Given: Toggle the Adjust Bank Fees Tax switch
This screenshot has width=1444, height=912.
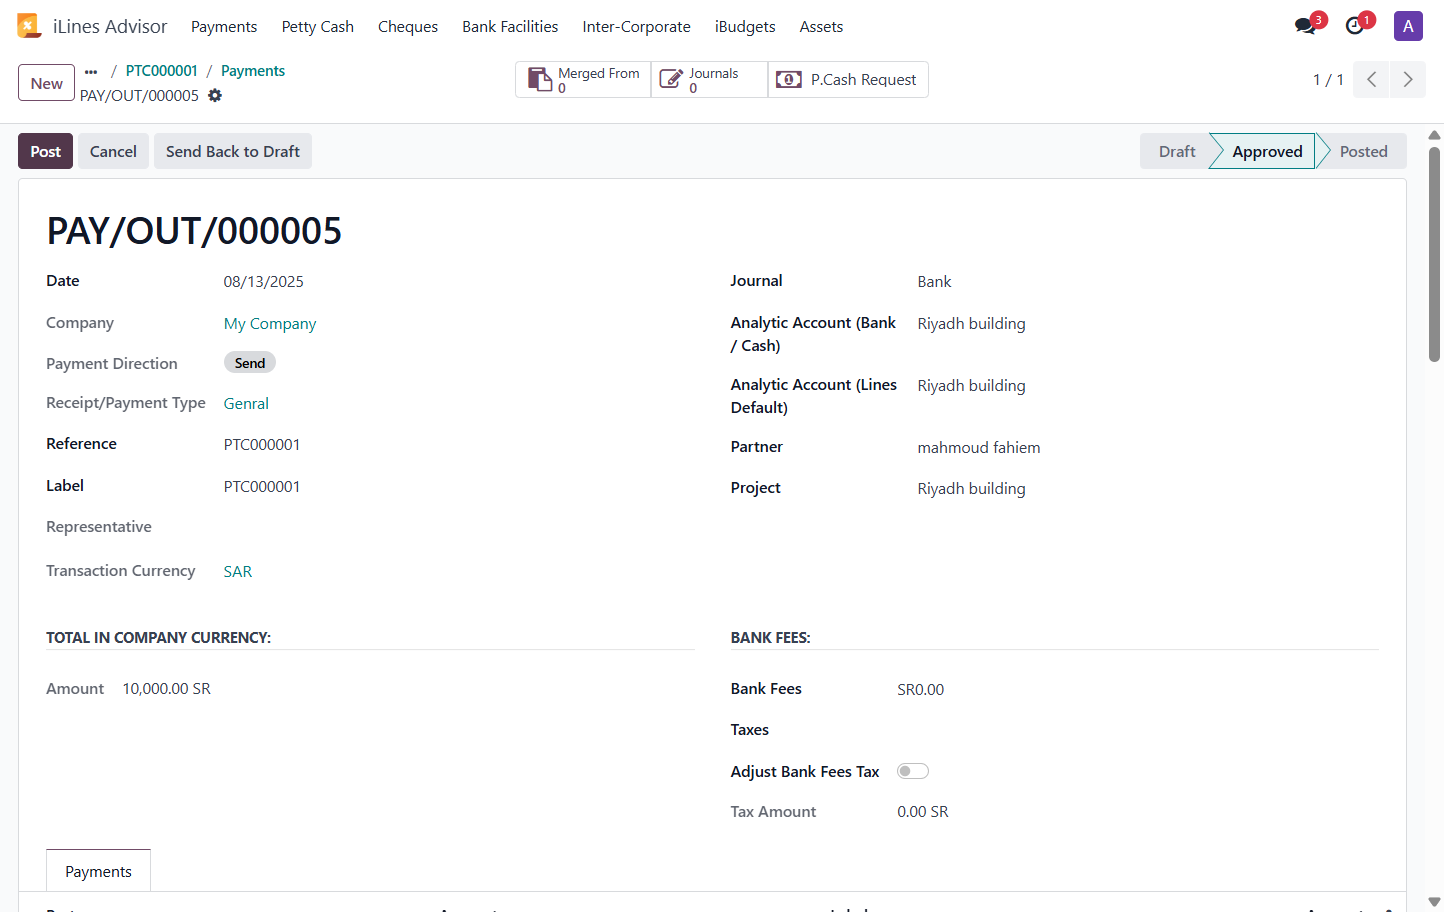Looking at the screenshot, I should tap(913, 771).
